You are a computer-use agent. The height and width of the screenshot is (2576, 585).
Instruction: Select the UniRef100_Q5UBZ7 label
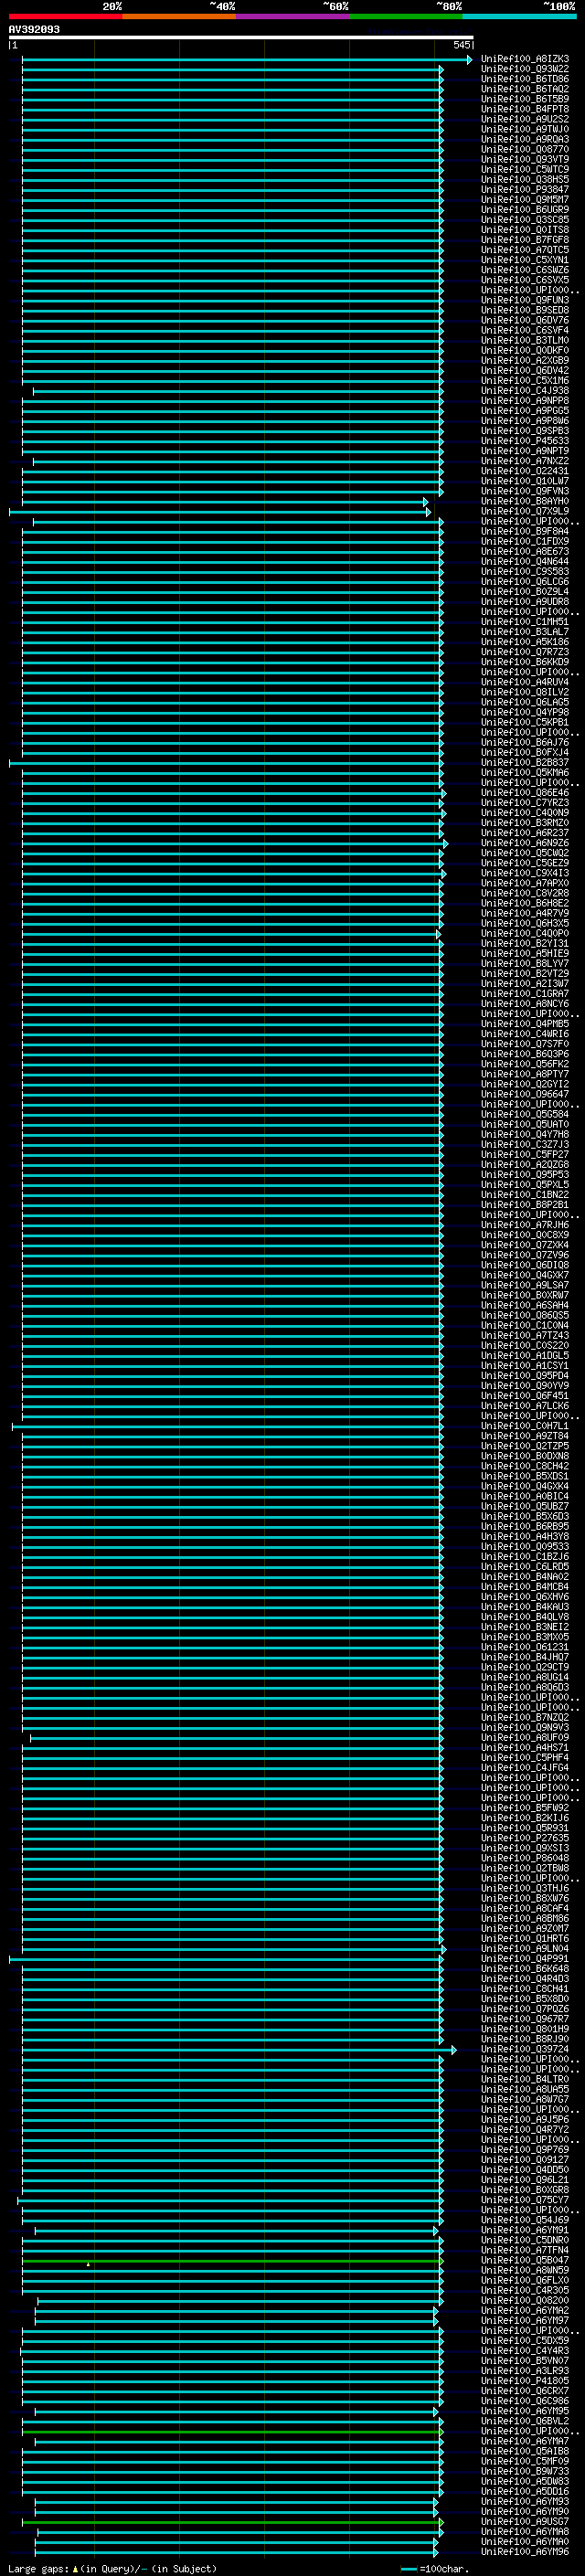tap(524, 1506)
